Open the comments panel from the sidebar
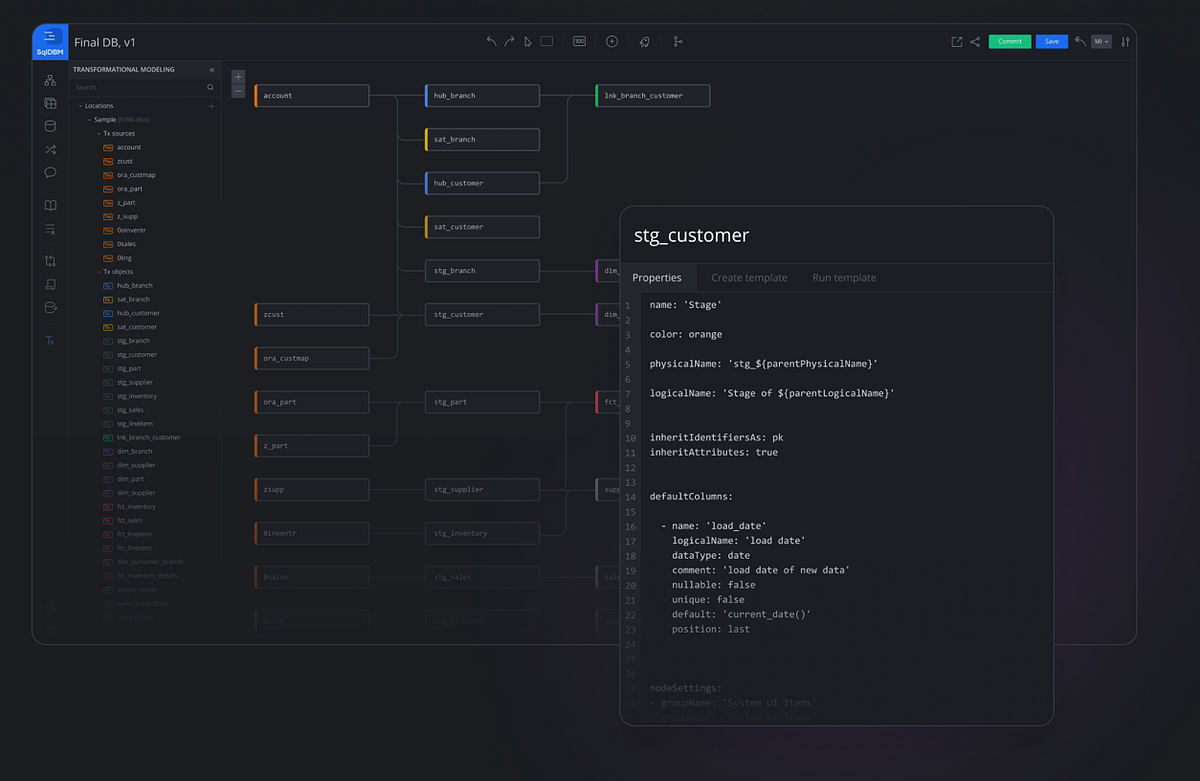Screen dimensions: 1200x781 pyautogui.click(x=50, y=172)
